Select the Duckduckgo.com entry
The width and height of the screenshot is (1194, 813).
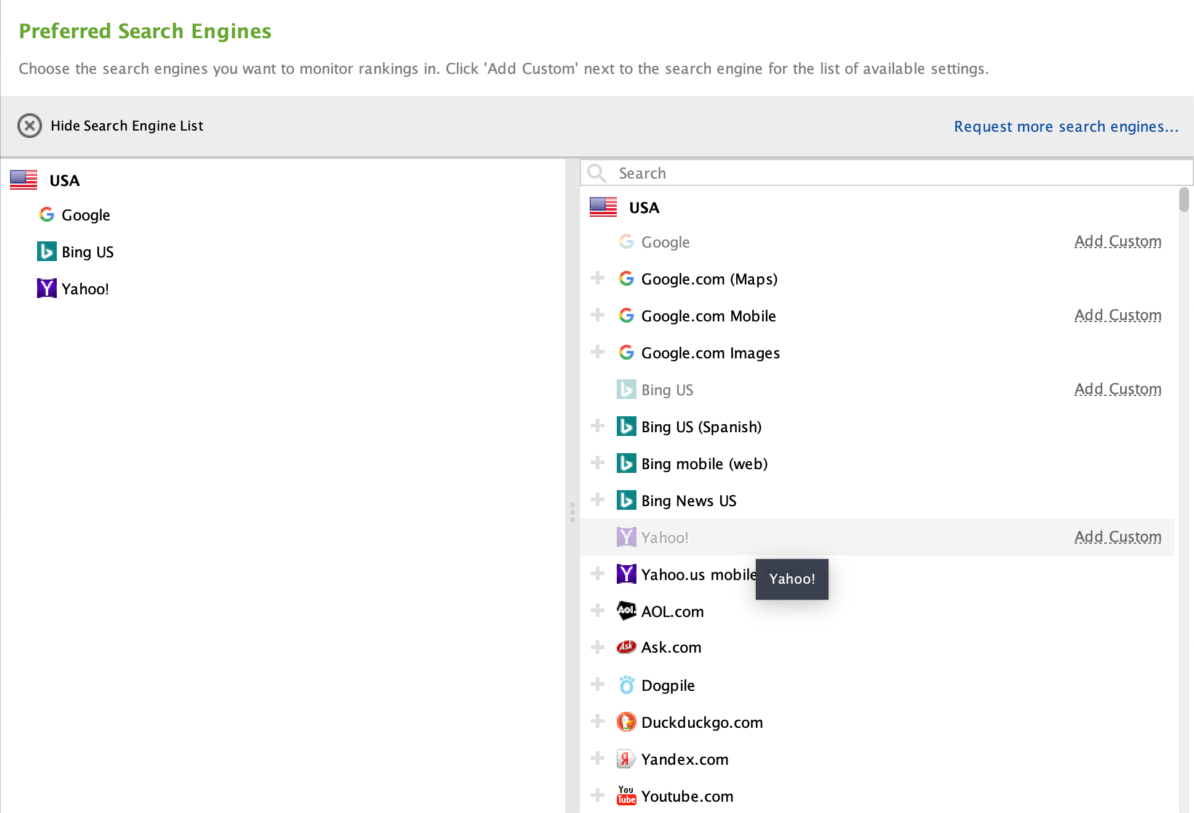tap(701, 722)
